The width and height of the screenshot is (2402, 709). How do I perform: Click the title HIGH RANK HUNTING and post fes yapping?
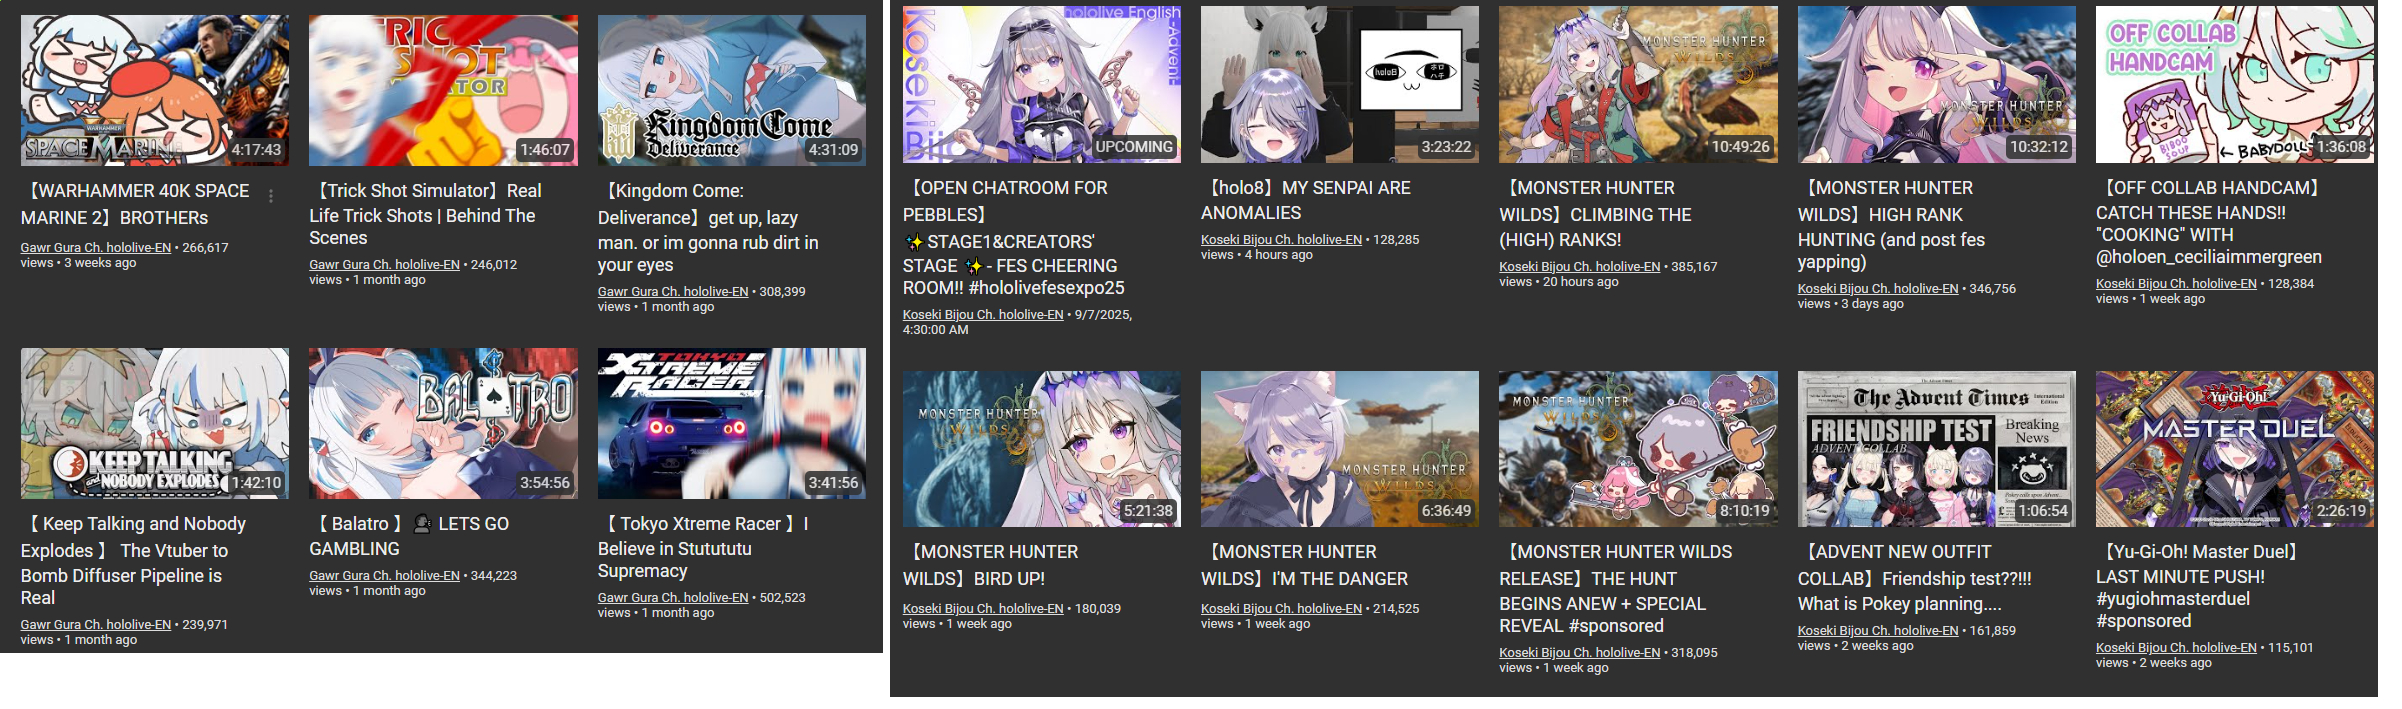click(1891, 225)
